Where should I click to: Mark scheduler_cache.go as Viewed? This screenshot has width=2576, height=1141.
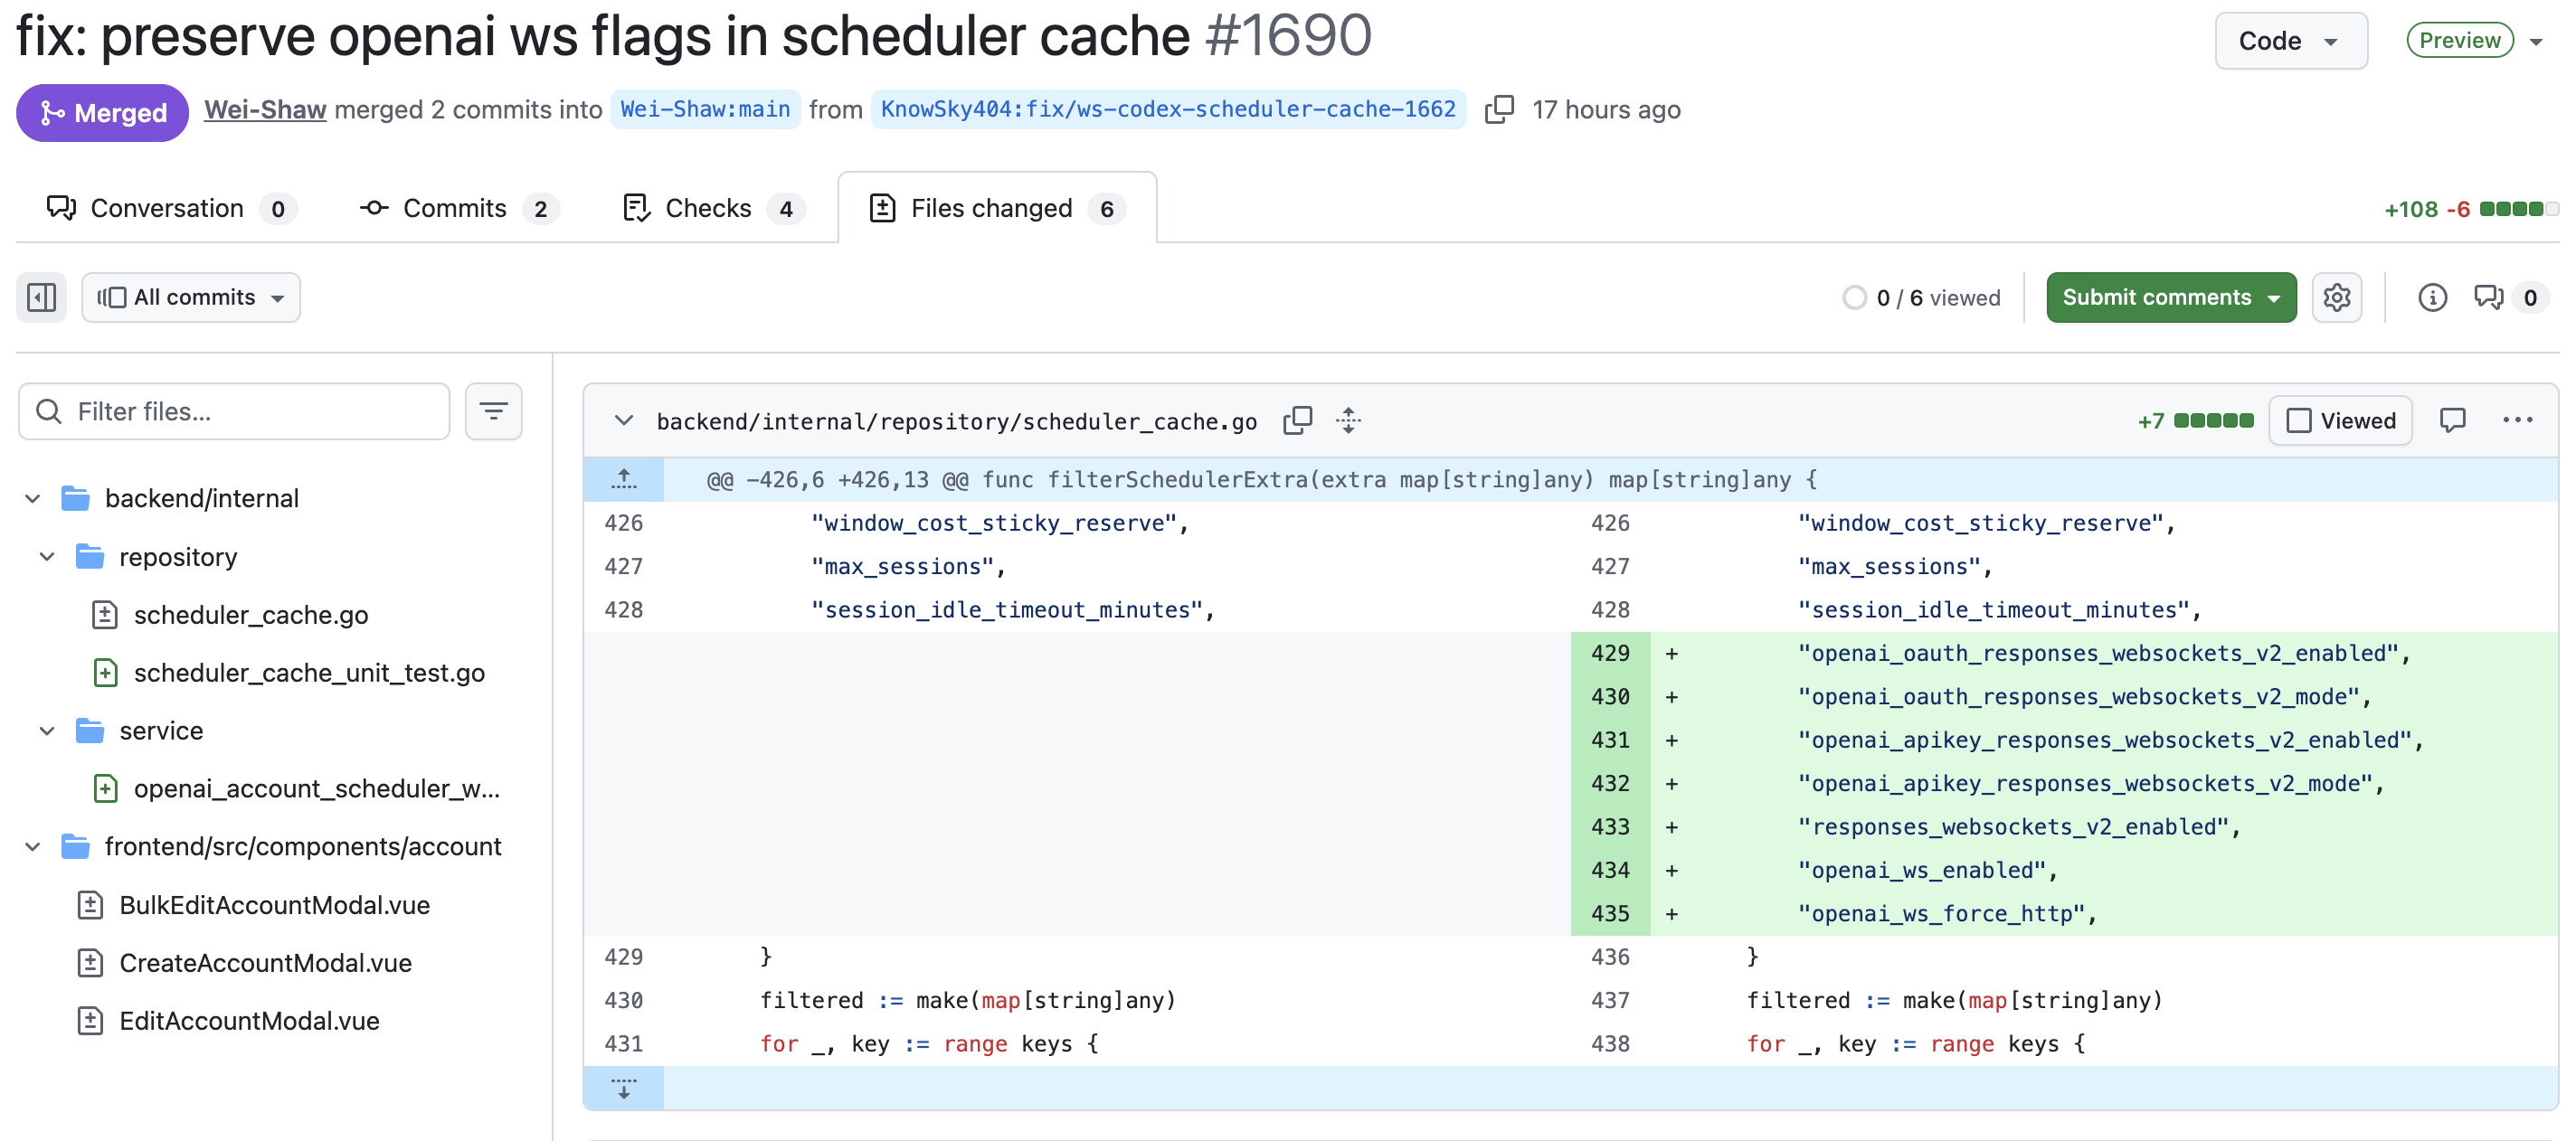coord(2341,421)
